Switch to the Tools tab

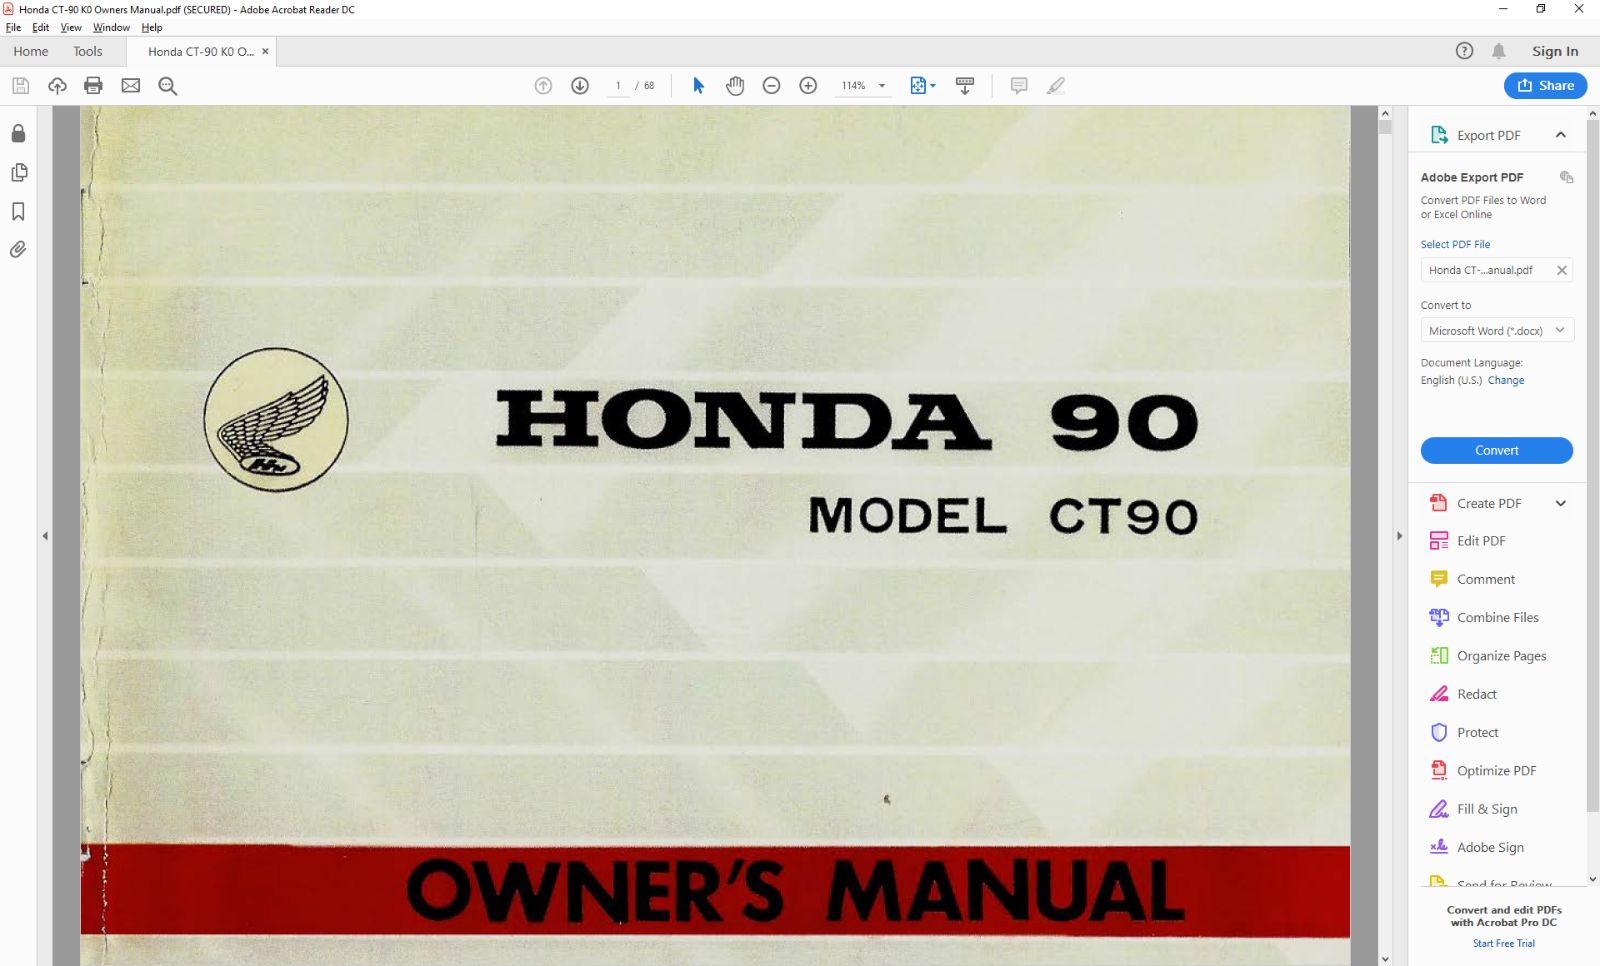[x=88, y=52]
